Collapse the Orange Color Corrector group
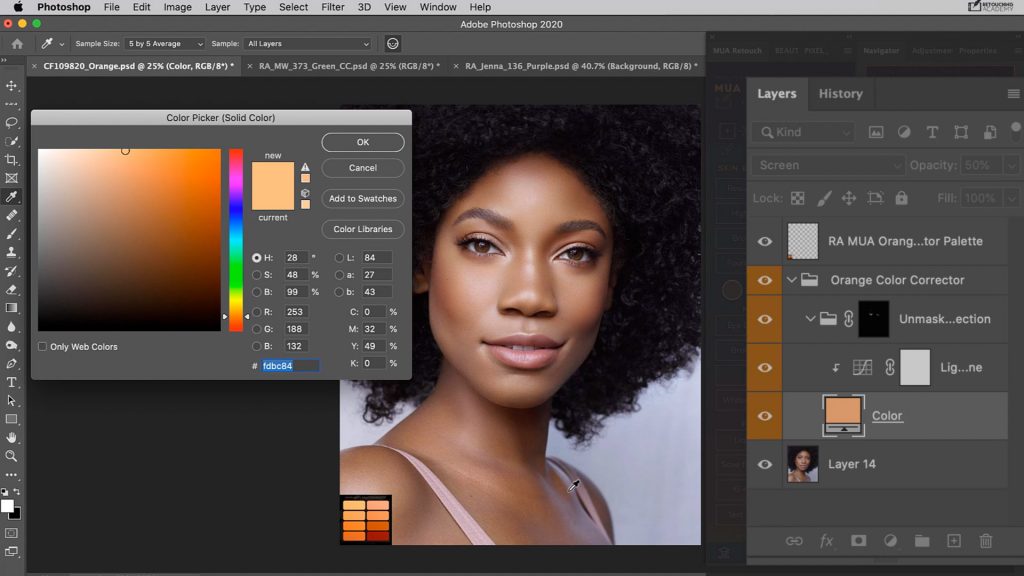The image size is (1024, 576). 793,280
